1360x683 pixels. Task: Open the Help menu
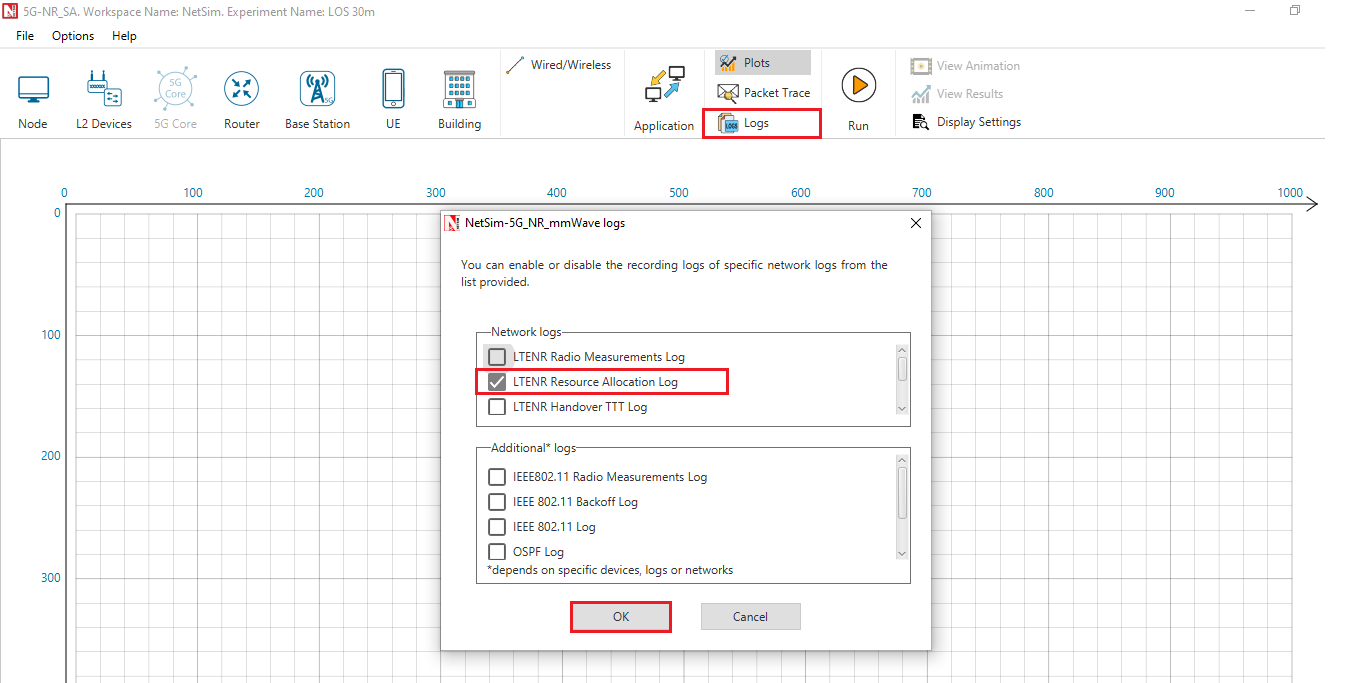(x=124, y=36)
